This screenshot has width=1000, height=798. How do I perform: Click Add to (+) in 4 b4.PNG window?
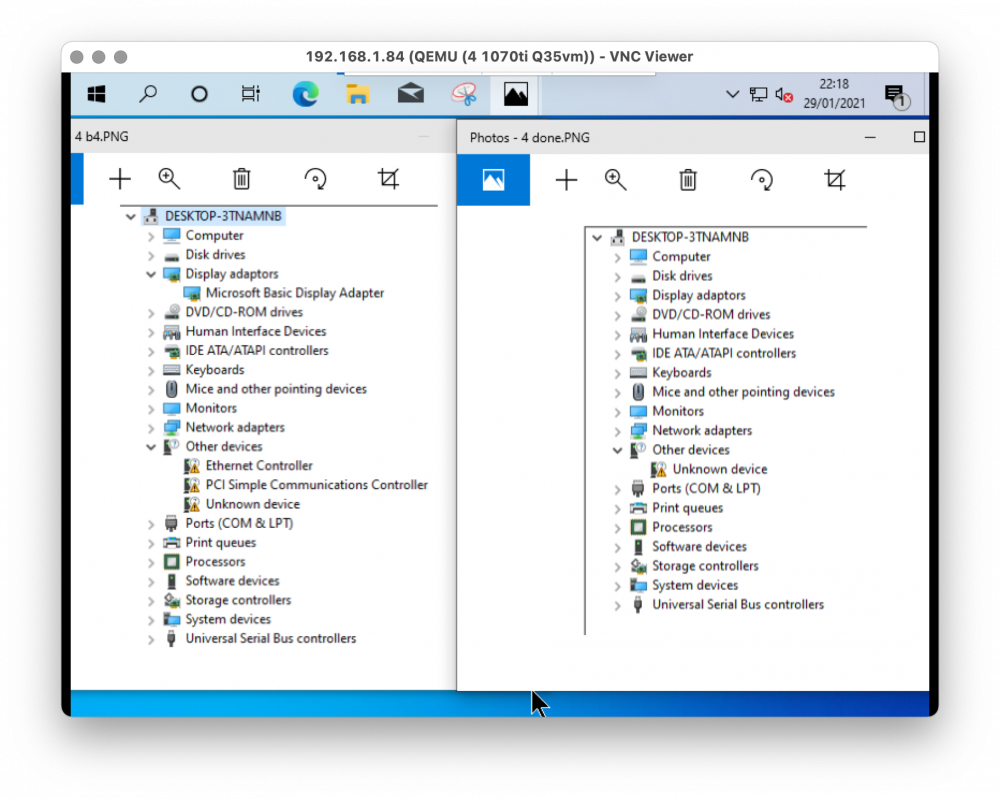[x=120, y=179]
